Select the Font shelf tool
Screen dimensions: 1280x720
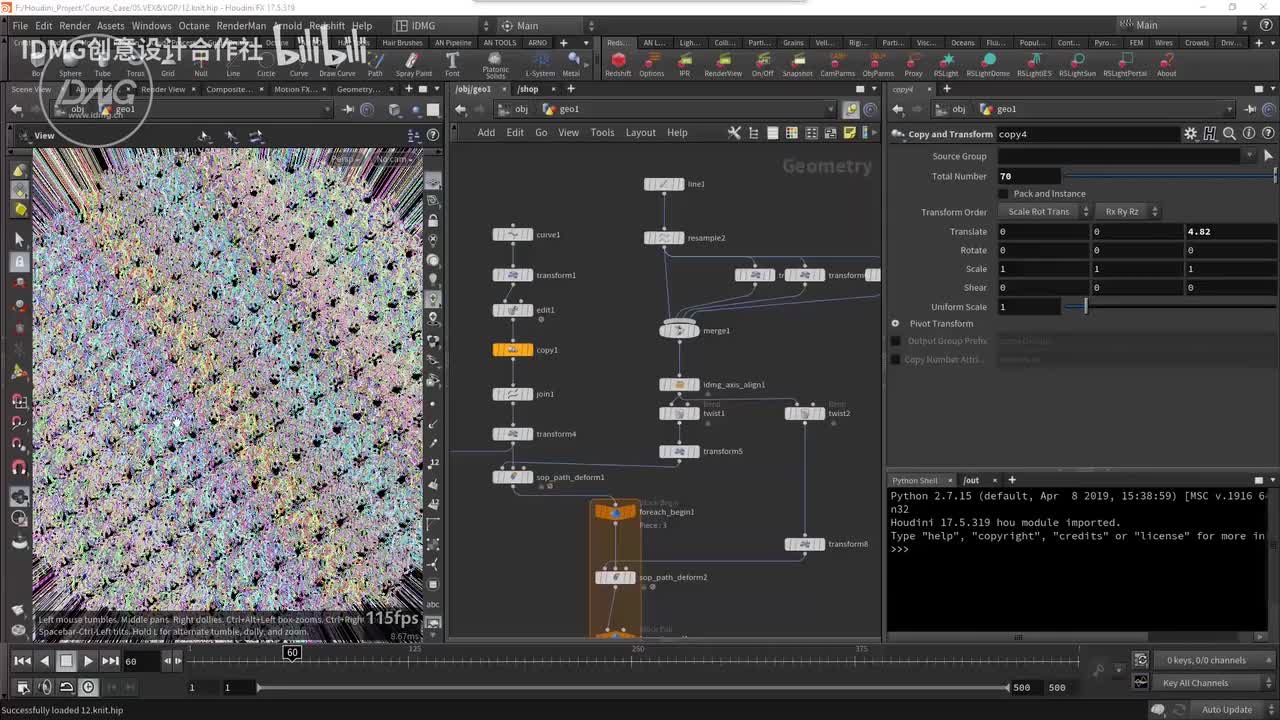(x=452, y=63)
